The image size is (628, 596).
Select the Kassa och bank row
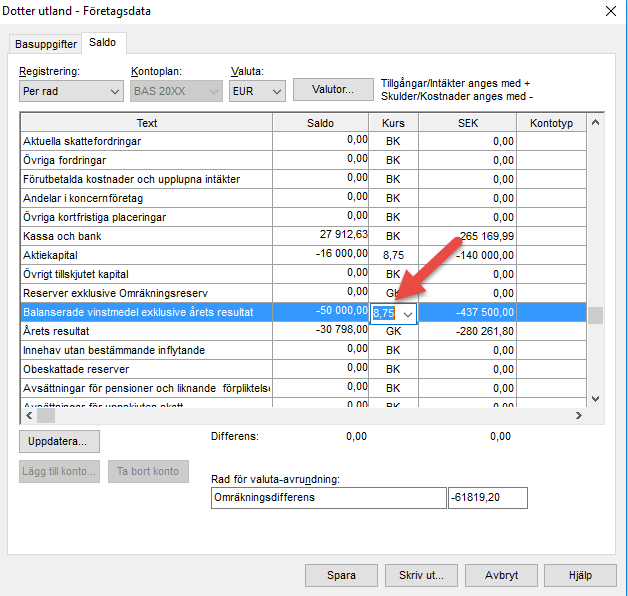pyautogui.click(x=146, y=236)
